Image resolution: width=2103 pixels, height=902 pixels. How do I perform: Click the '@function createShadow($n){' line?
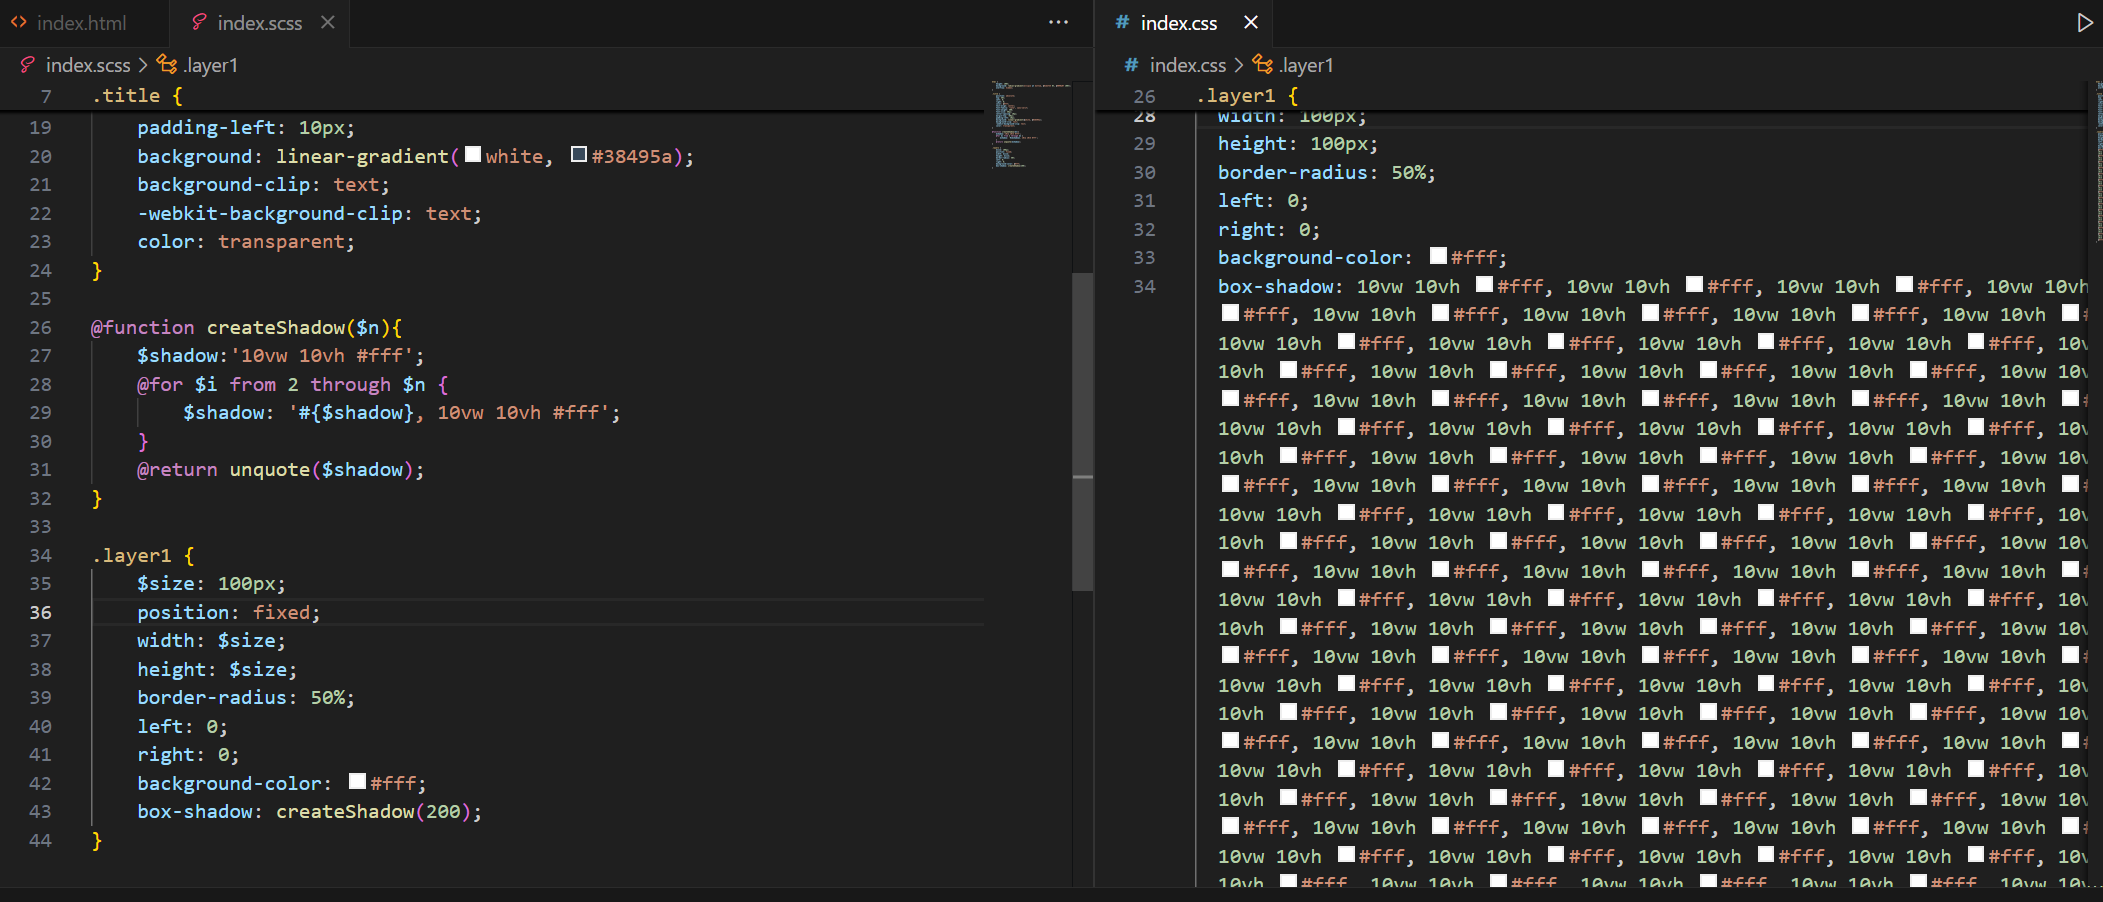pyautogui.click(x=246, y=327)
